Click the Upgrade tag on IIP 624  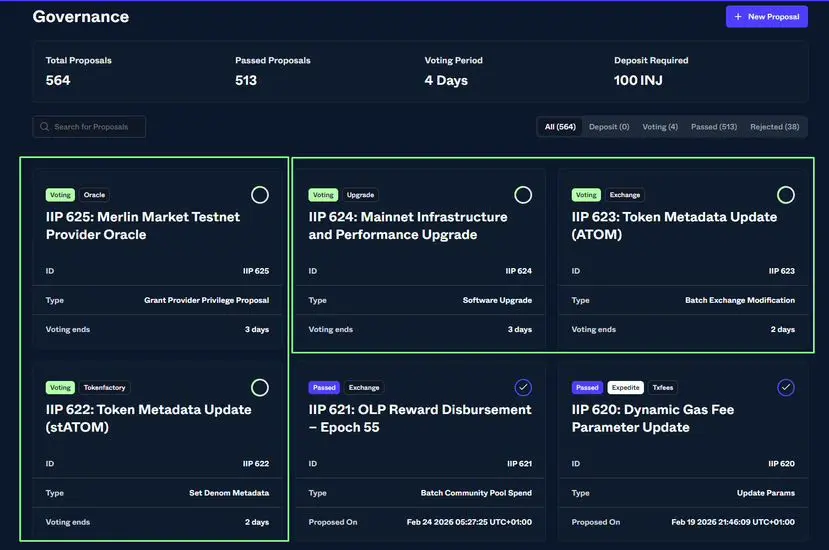(x=360, y=195)
